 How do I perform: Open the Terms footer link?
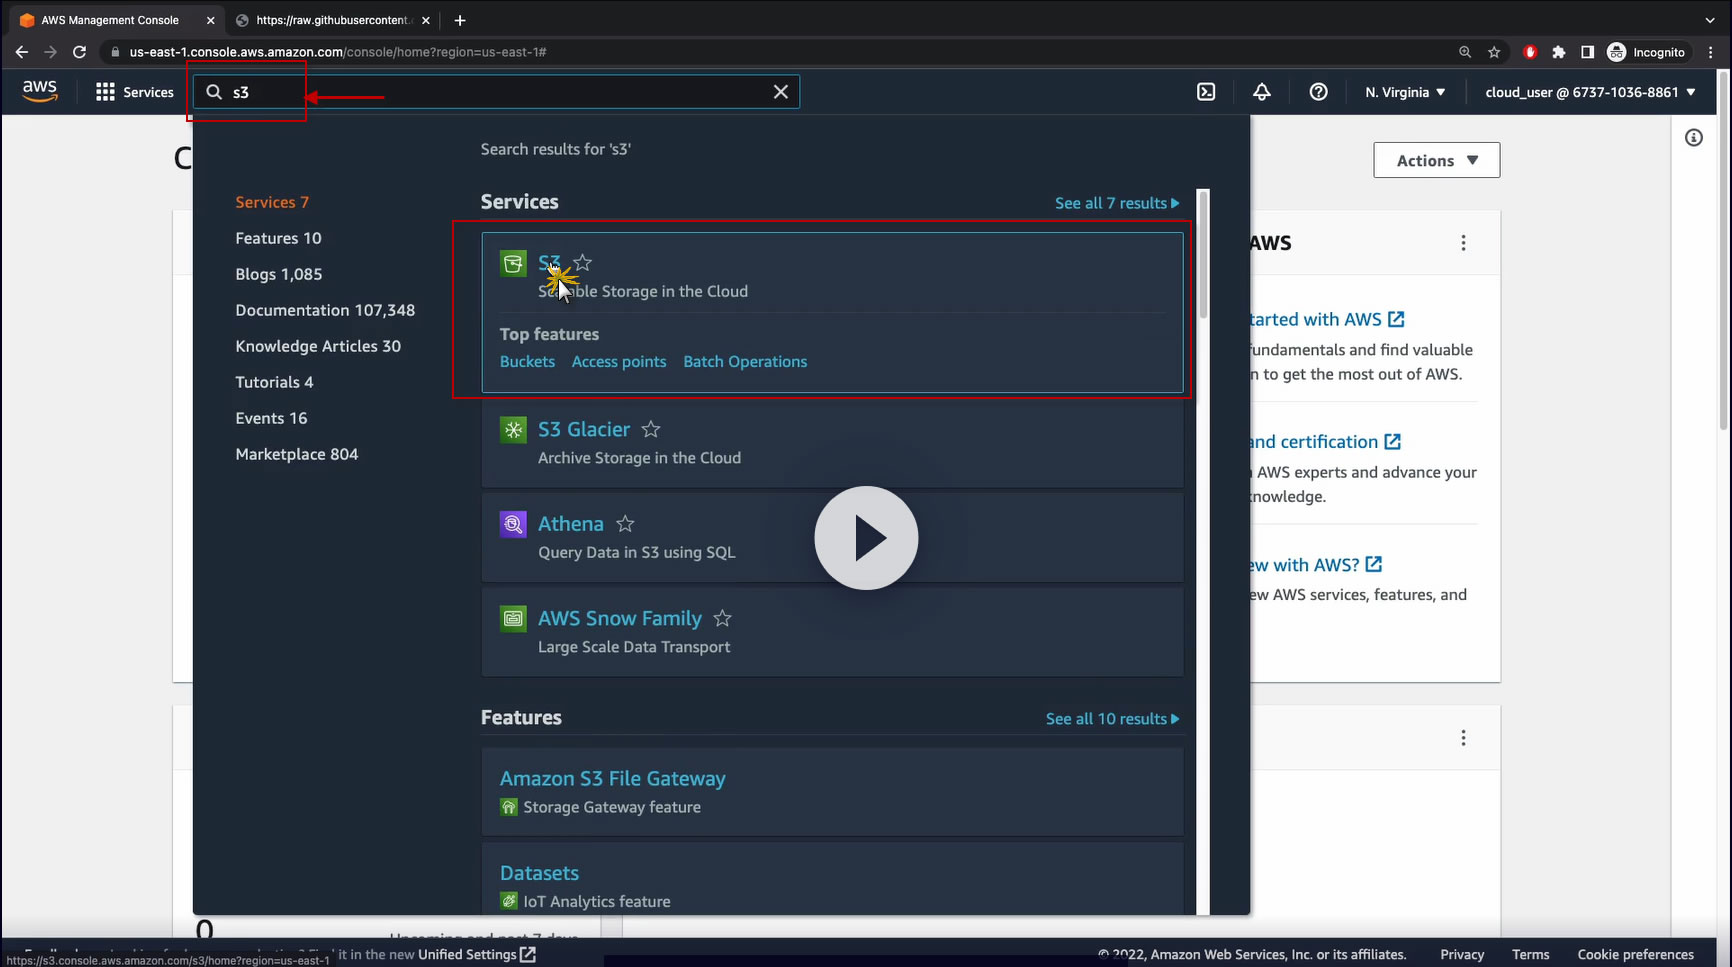pyautogui.click(x=1531, y=955)
